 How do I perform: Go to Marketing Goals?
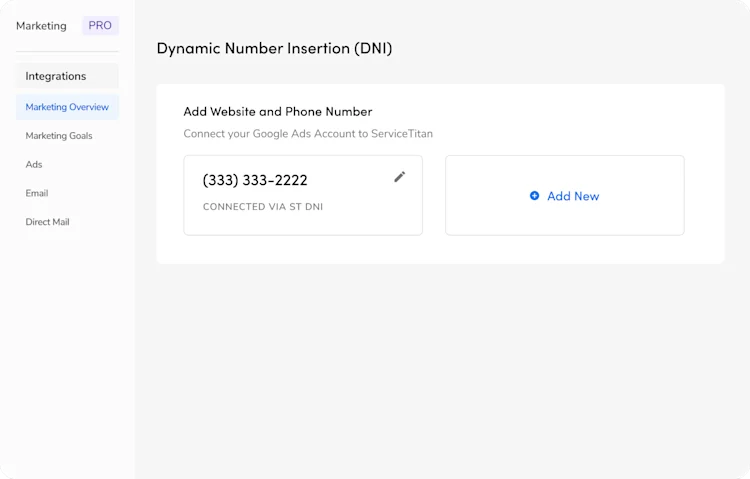tap(59, 136)
